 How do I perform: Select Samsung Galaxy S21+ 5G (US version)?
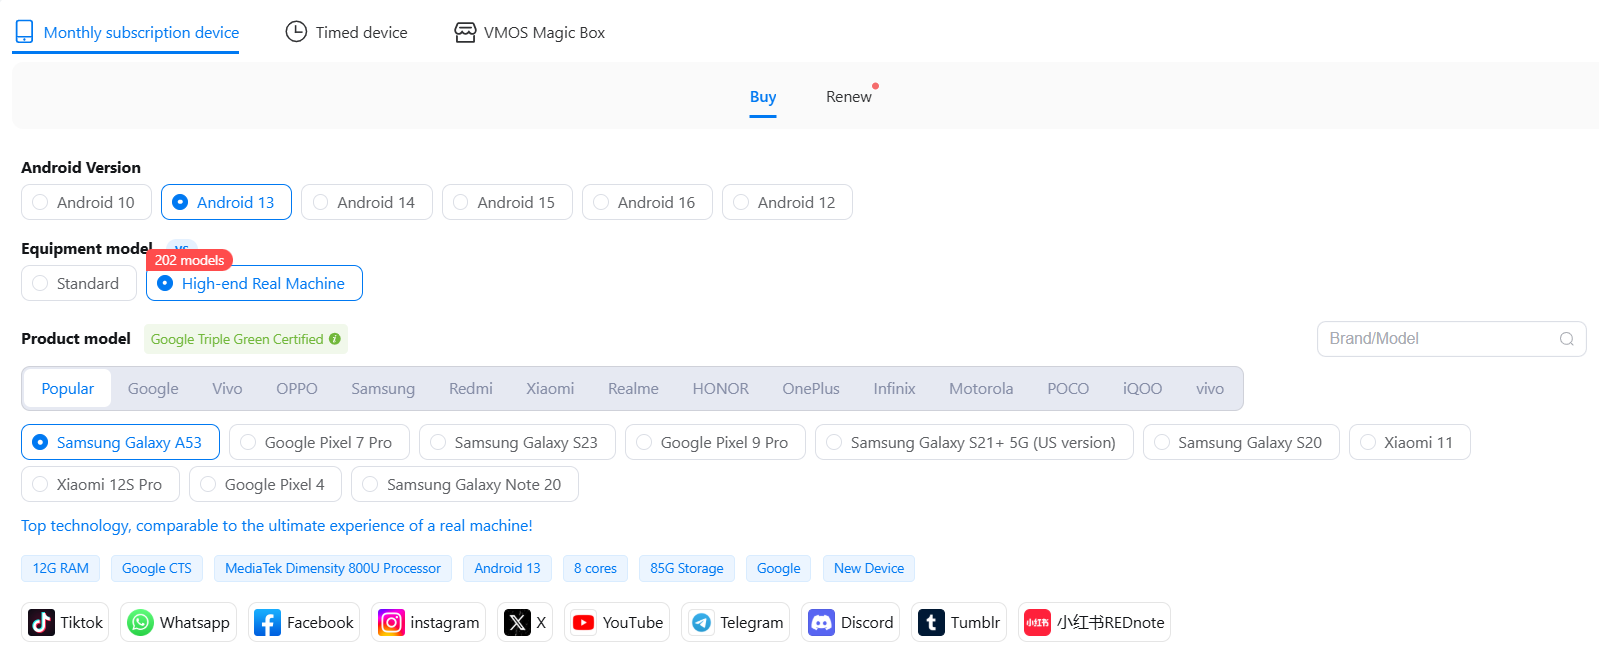click(974, 442)
